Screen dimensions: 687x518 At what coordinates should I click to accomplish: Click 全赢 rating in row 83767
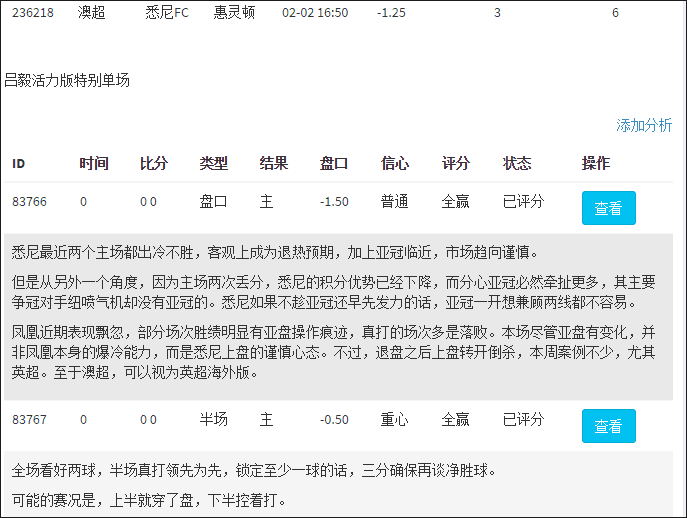455,419
